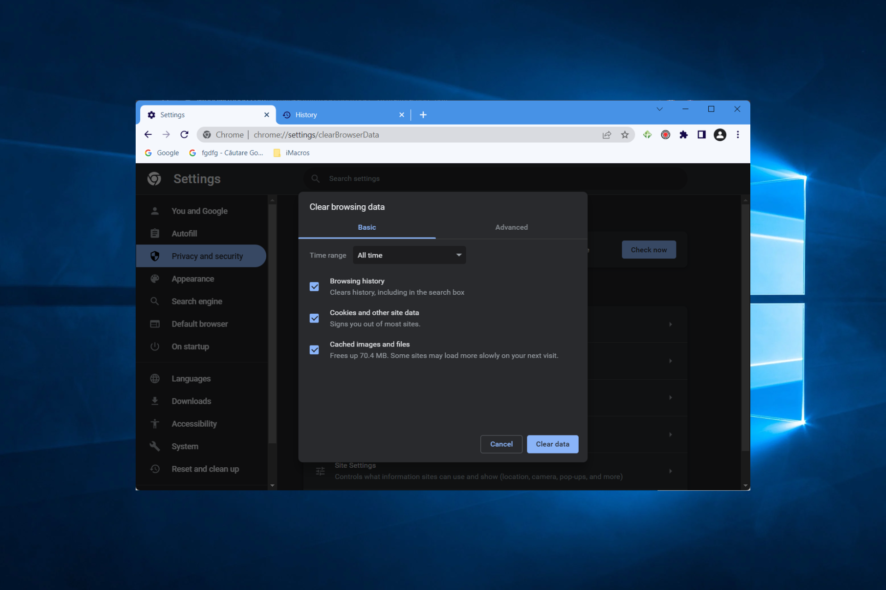Click the Site Settings sliders icon

click(x=320, y=471)
